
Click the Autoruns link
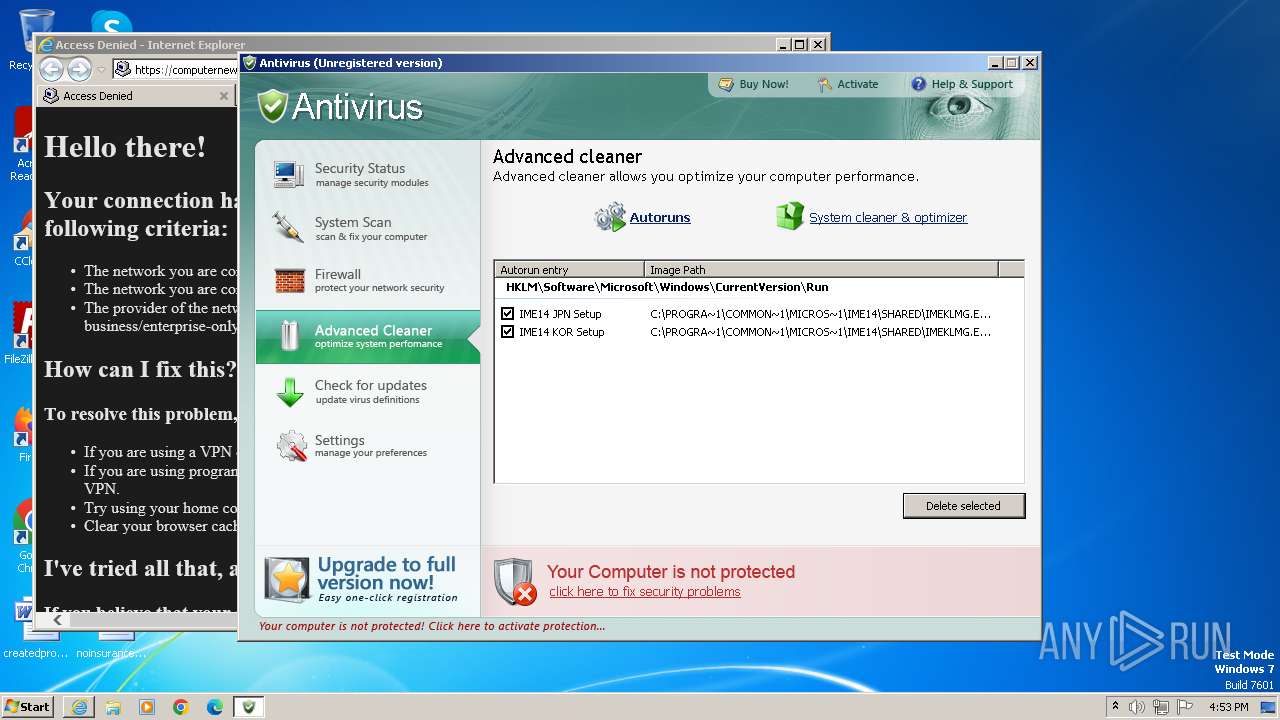point(660,217)
